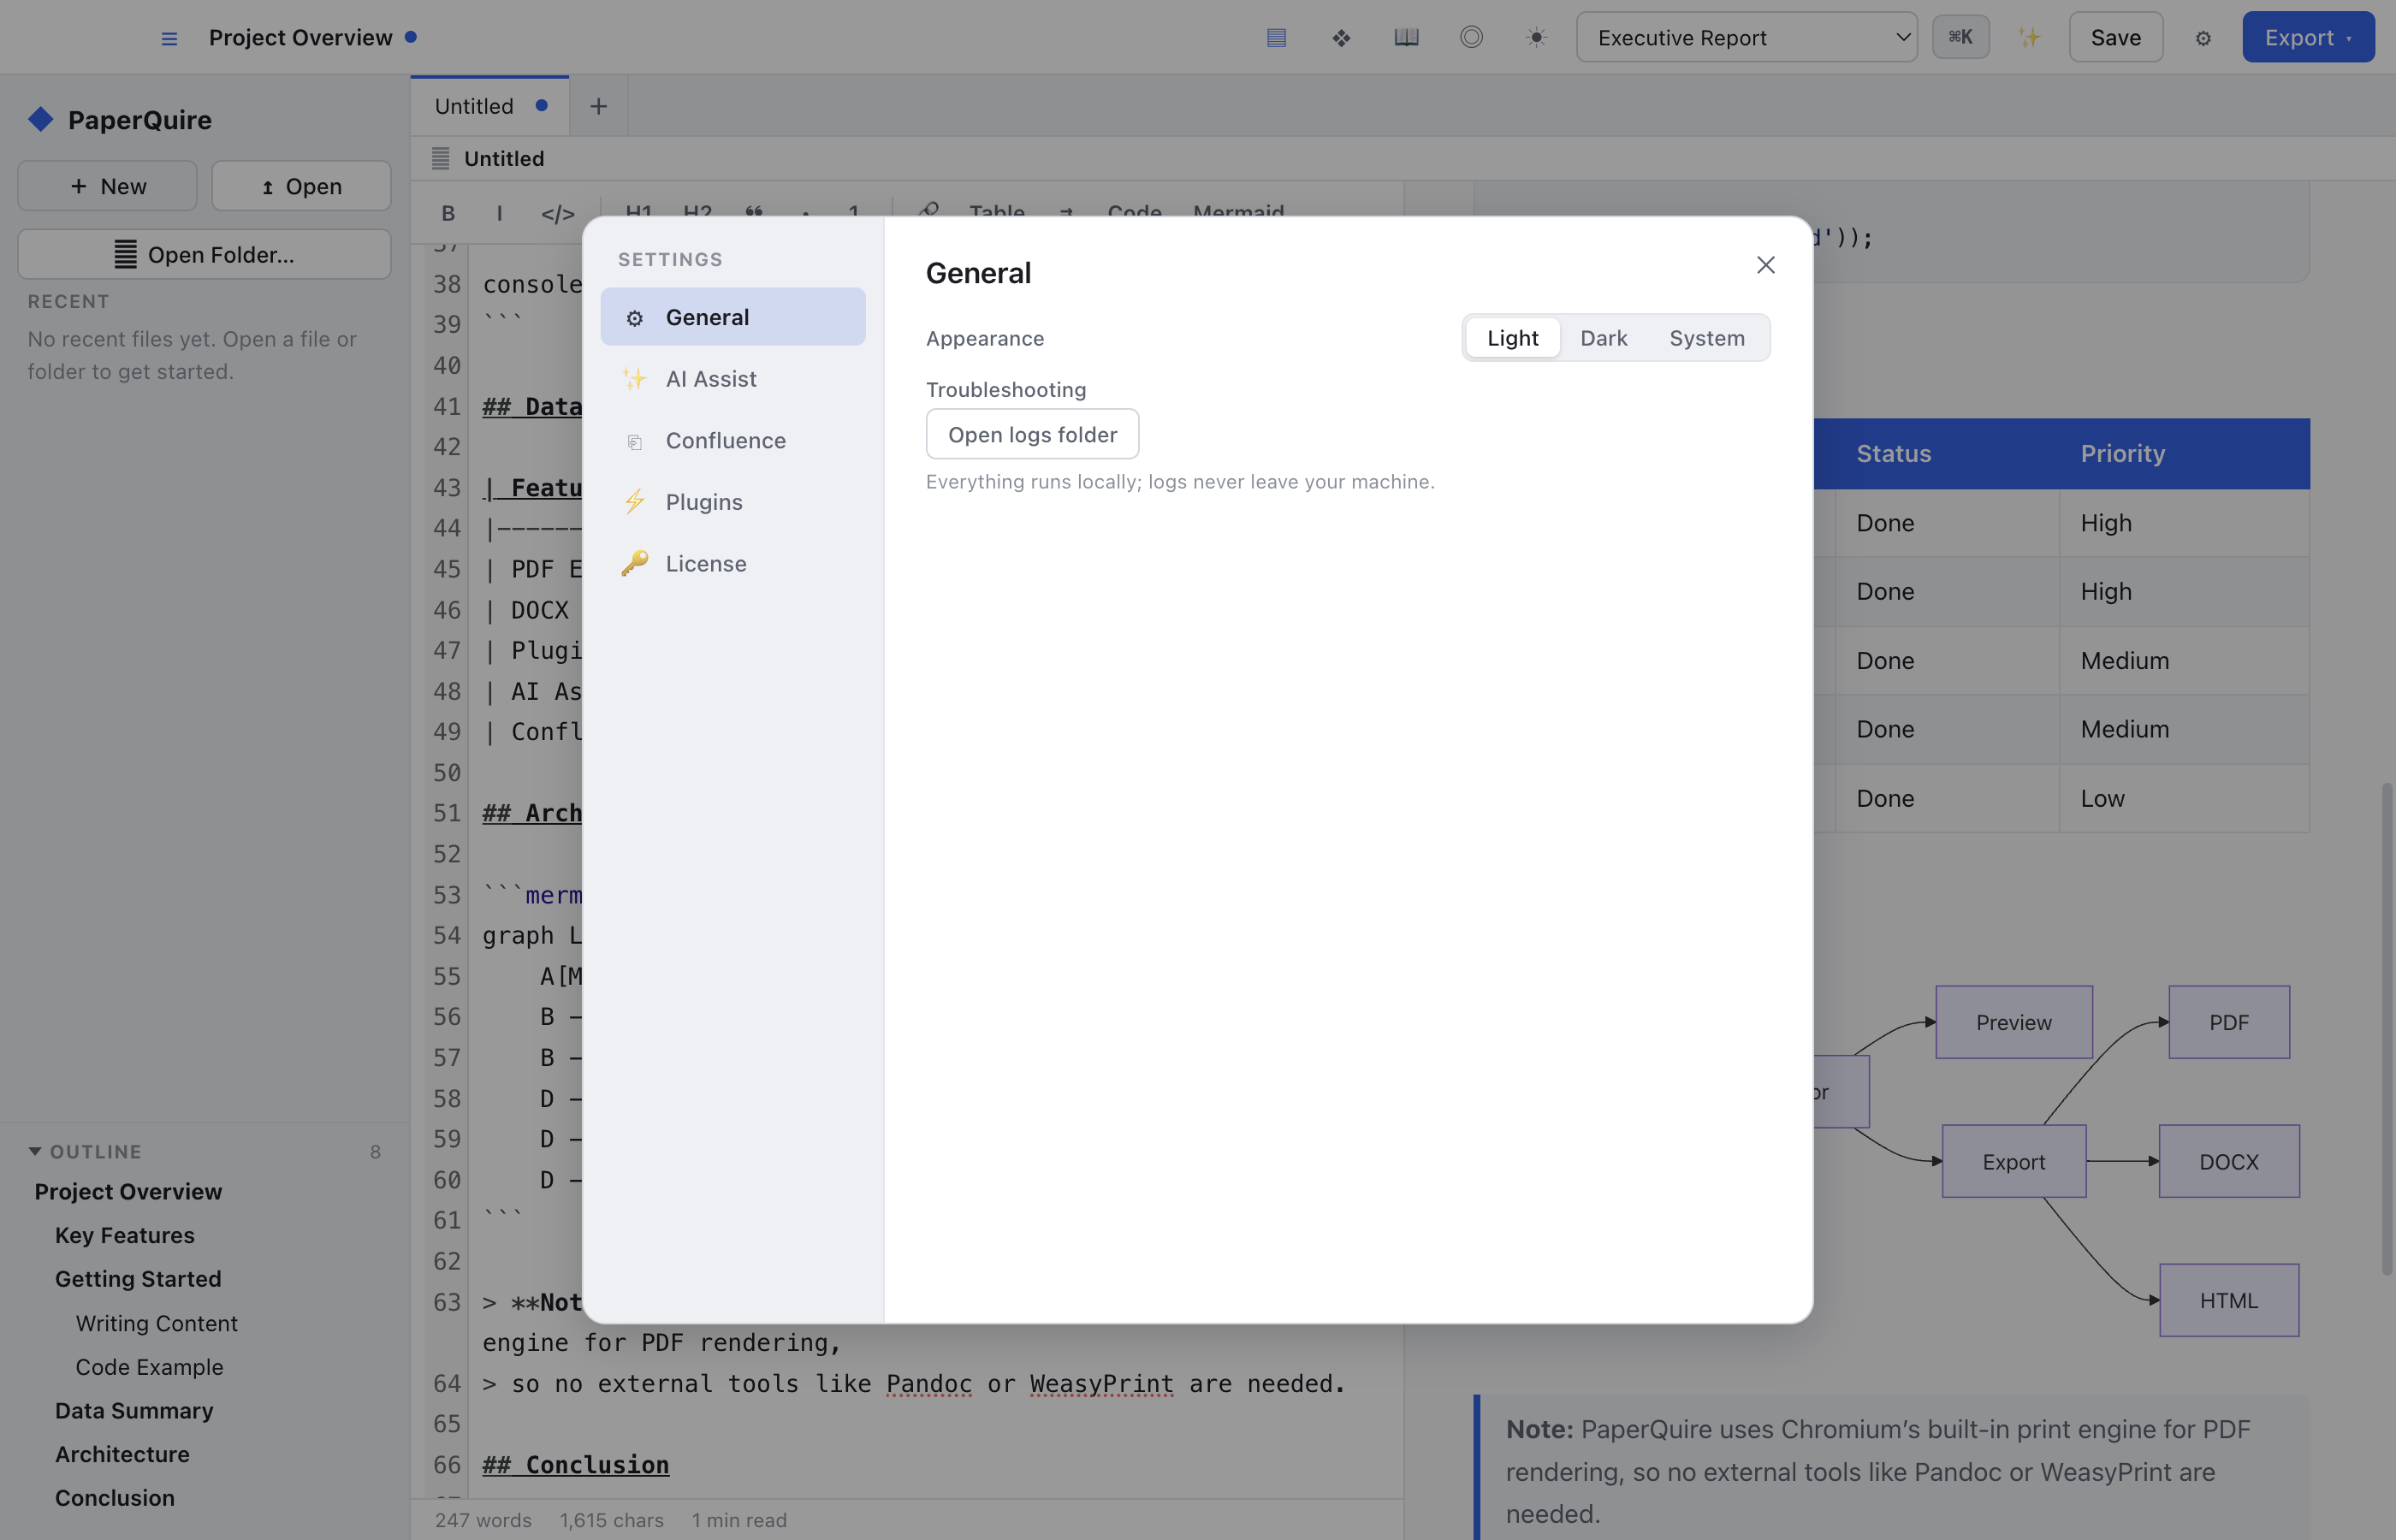Go to Getting Started in the outline
2396x1540 pixels.
coord(138,1279)
